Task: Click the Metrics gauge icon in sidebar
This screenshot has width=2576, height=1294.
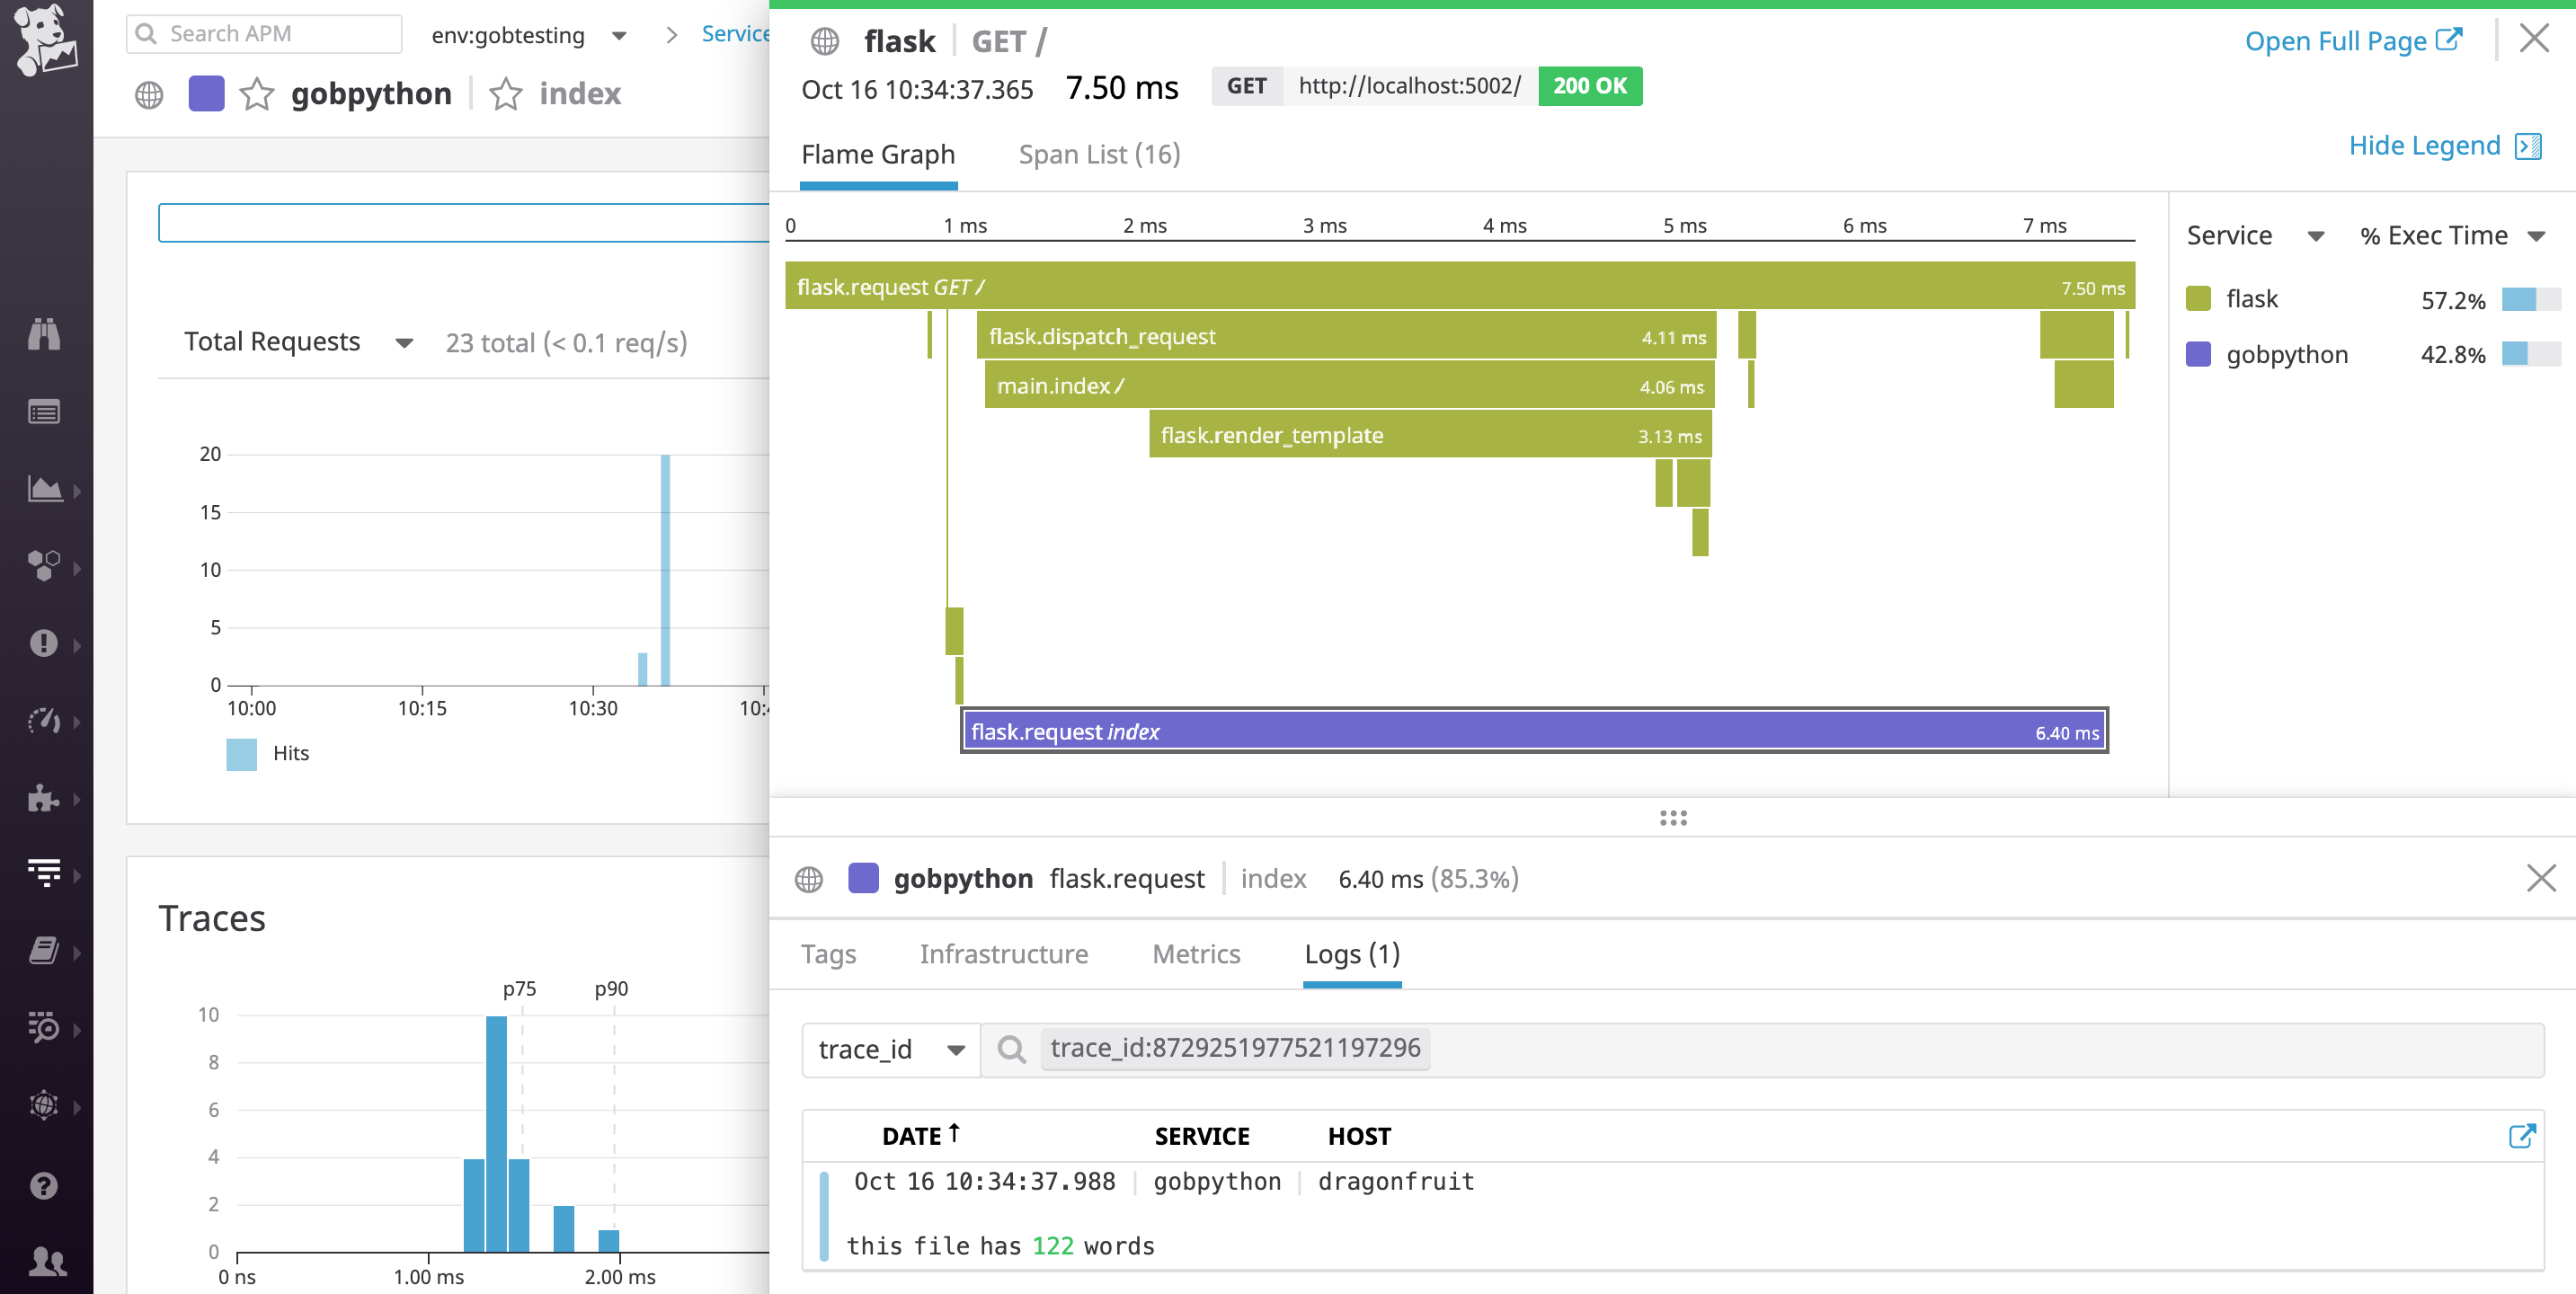Action: (x=44, y=721)
